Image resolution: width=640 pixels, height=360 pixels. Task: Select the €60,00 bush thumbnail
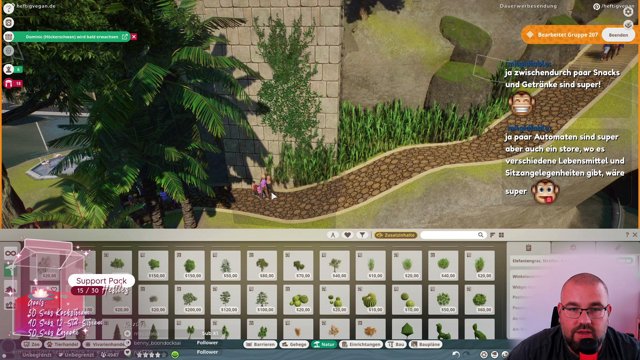point(480,300)
